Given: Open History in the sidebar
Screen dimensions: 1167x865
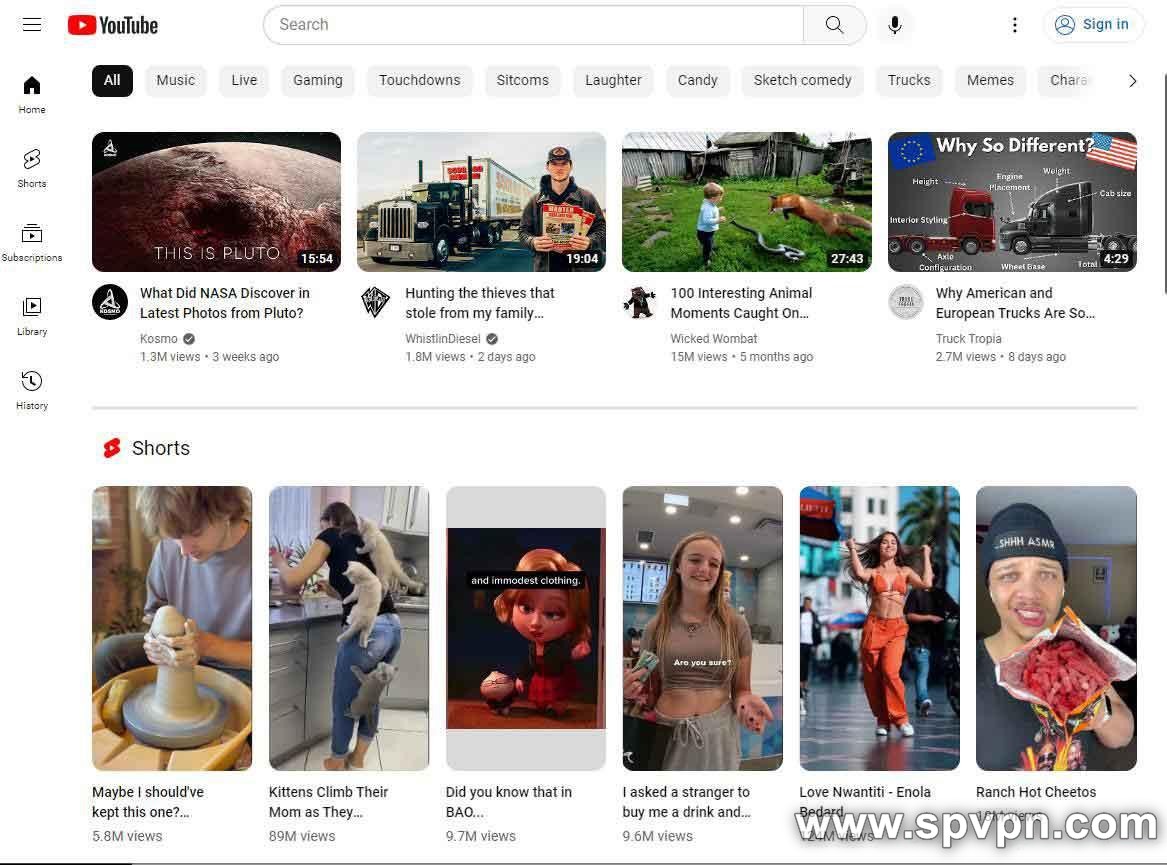Looking at the screenshot, I should [x=32, y=389].
